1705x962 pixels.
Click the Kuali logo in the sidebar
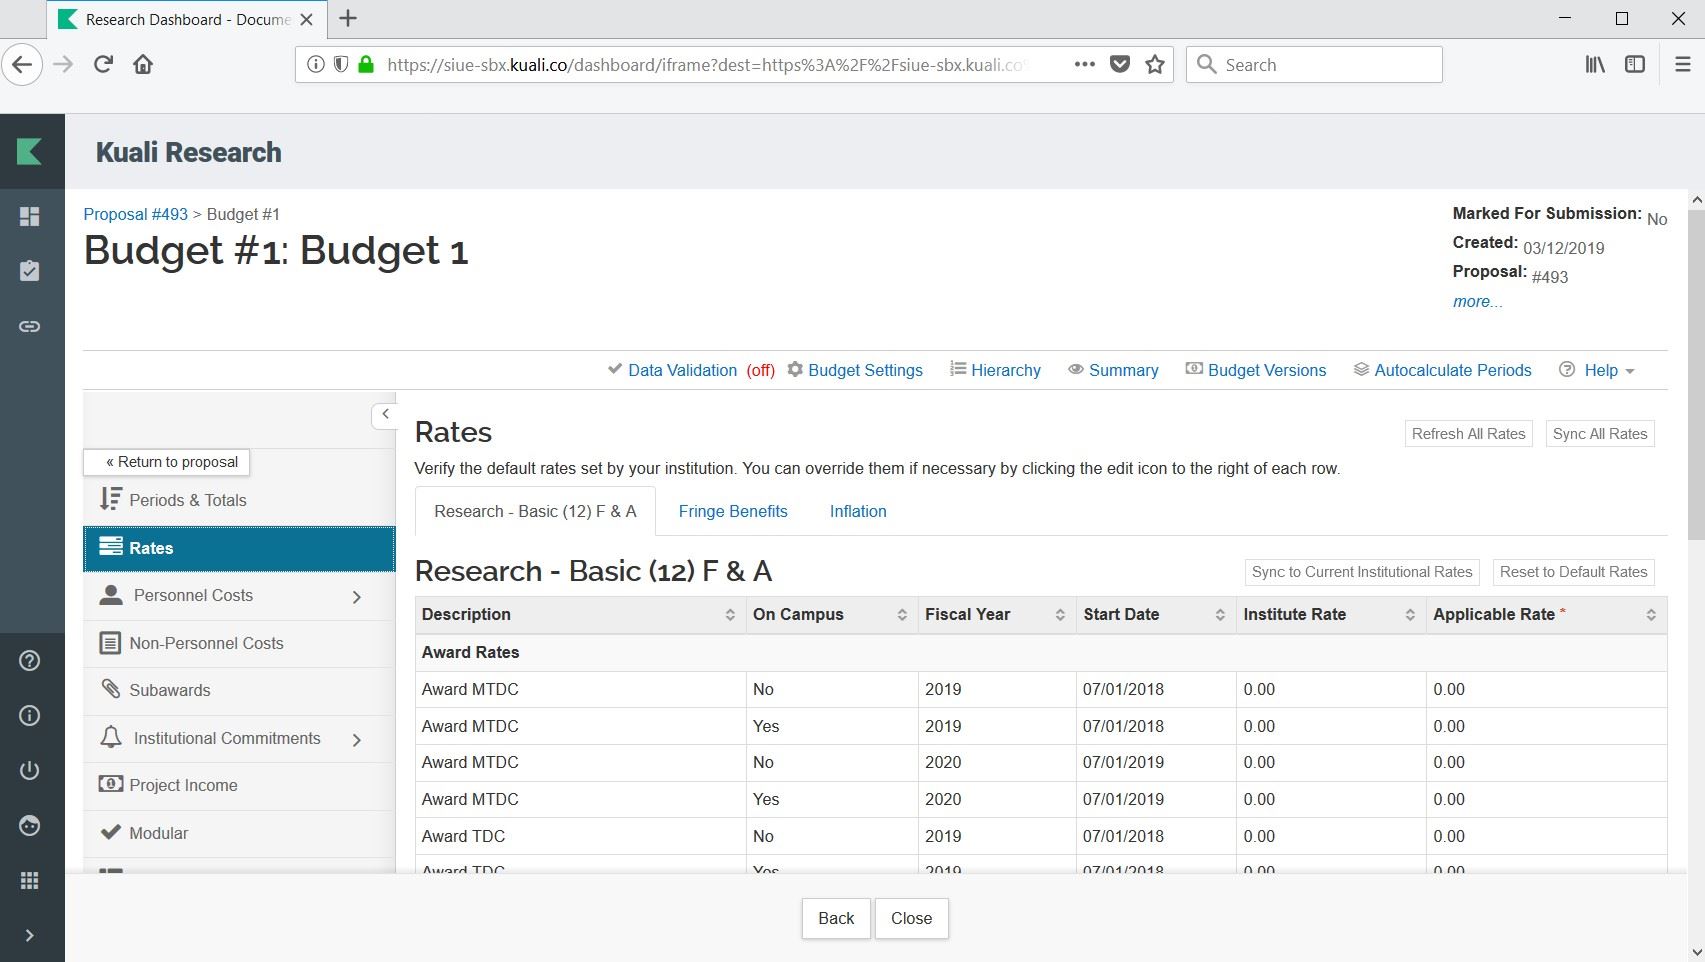(x=30, y=151)
